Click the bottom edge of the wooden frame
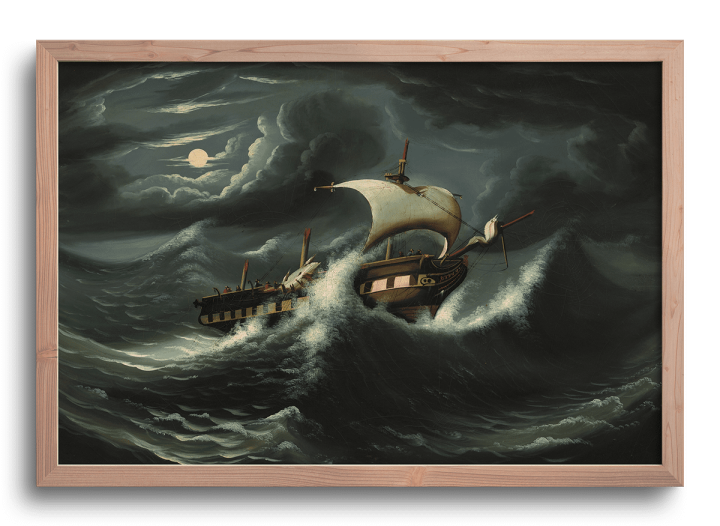 click(360, 475)
